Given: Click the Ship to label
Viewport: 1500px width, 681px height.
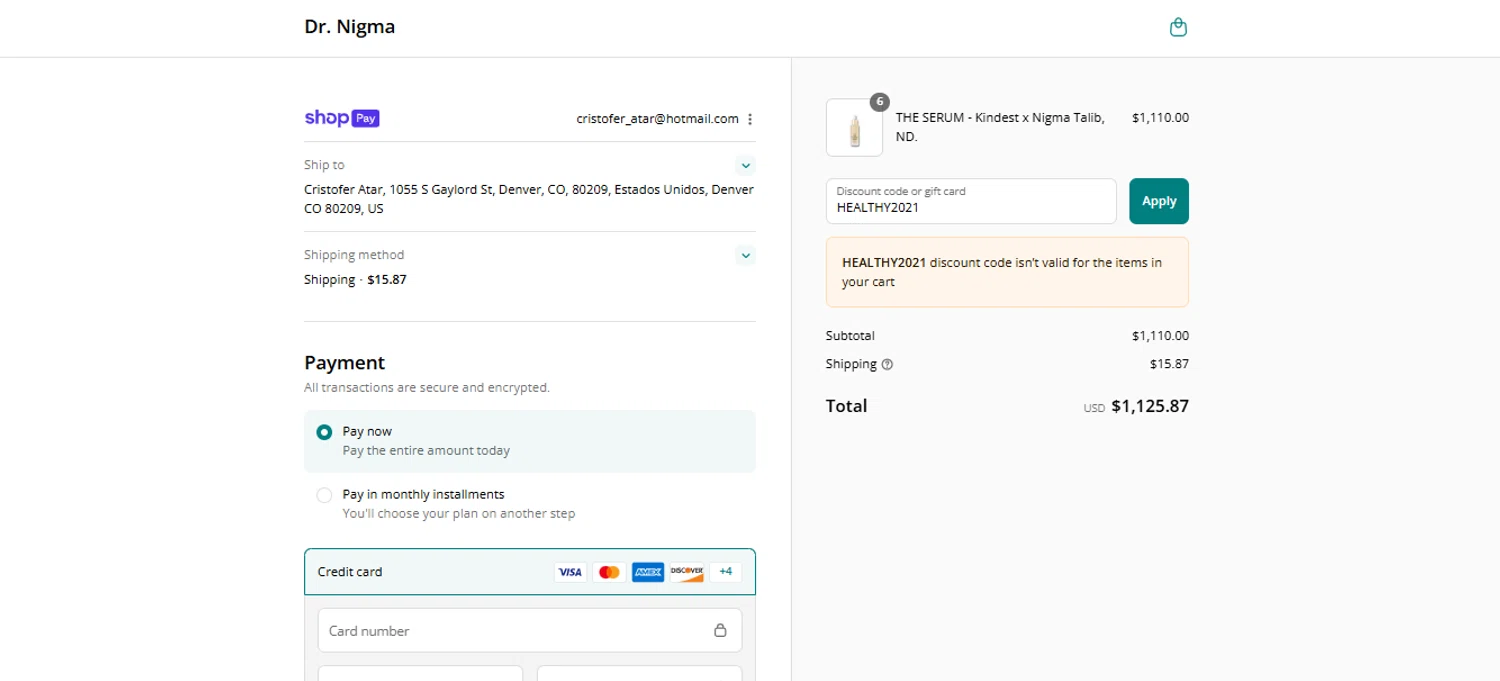Looking at the screenshot, I should pyautogui.click(x=324, y=165).
